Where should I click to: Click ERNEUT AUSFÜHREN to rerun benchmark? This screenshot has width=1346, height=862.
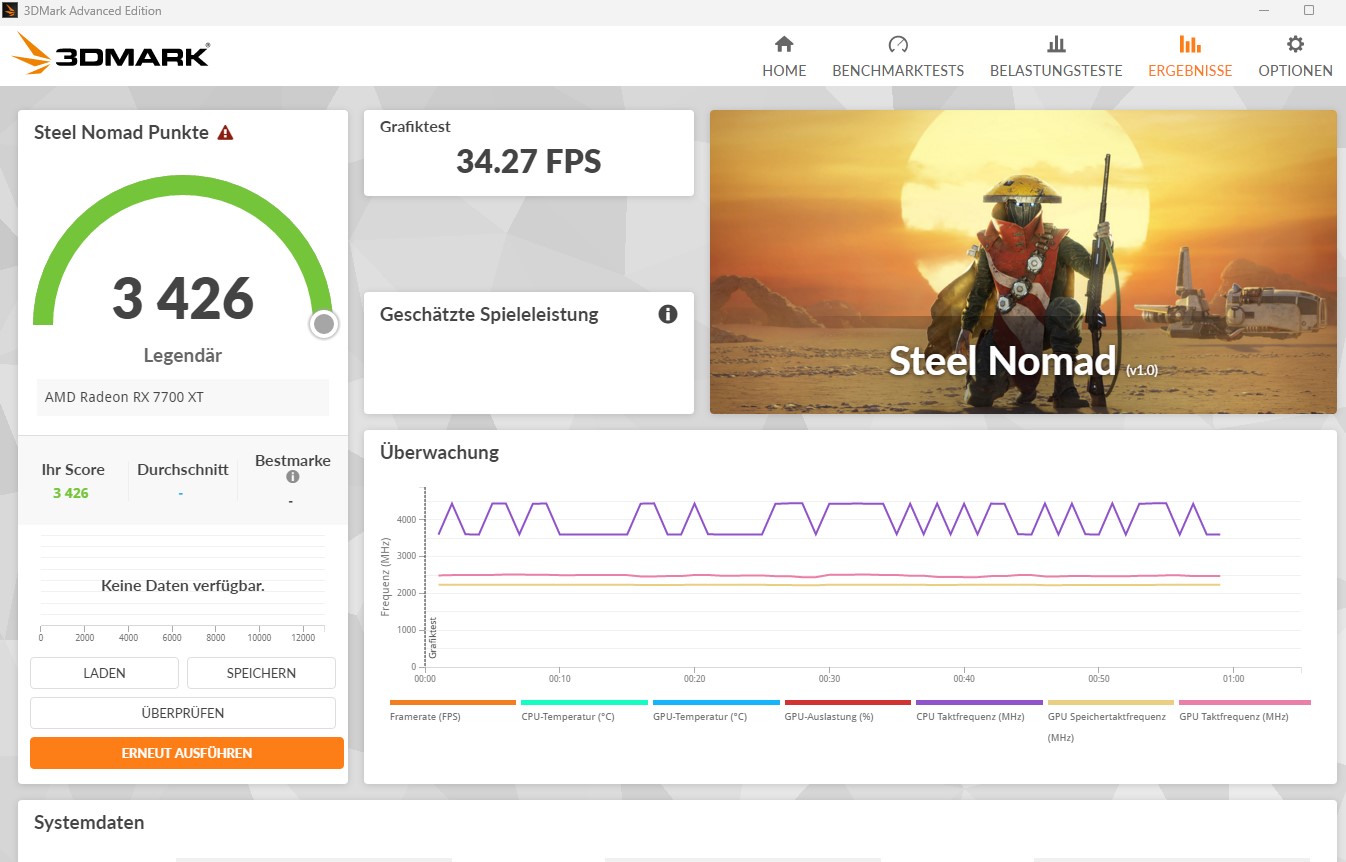[187, 753]
